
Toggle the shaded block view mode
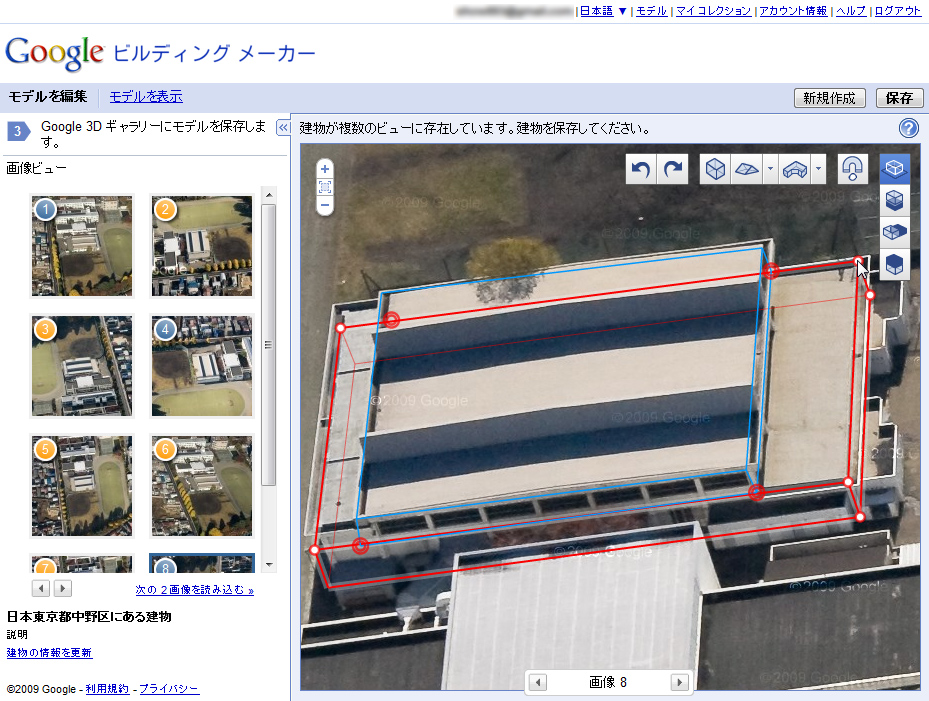[x=894, y=231]
